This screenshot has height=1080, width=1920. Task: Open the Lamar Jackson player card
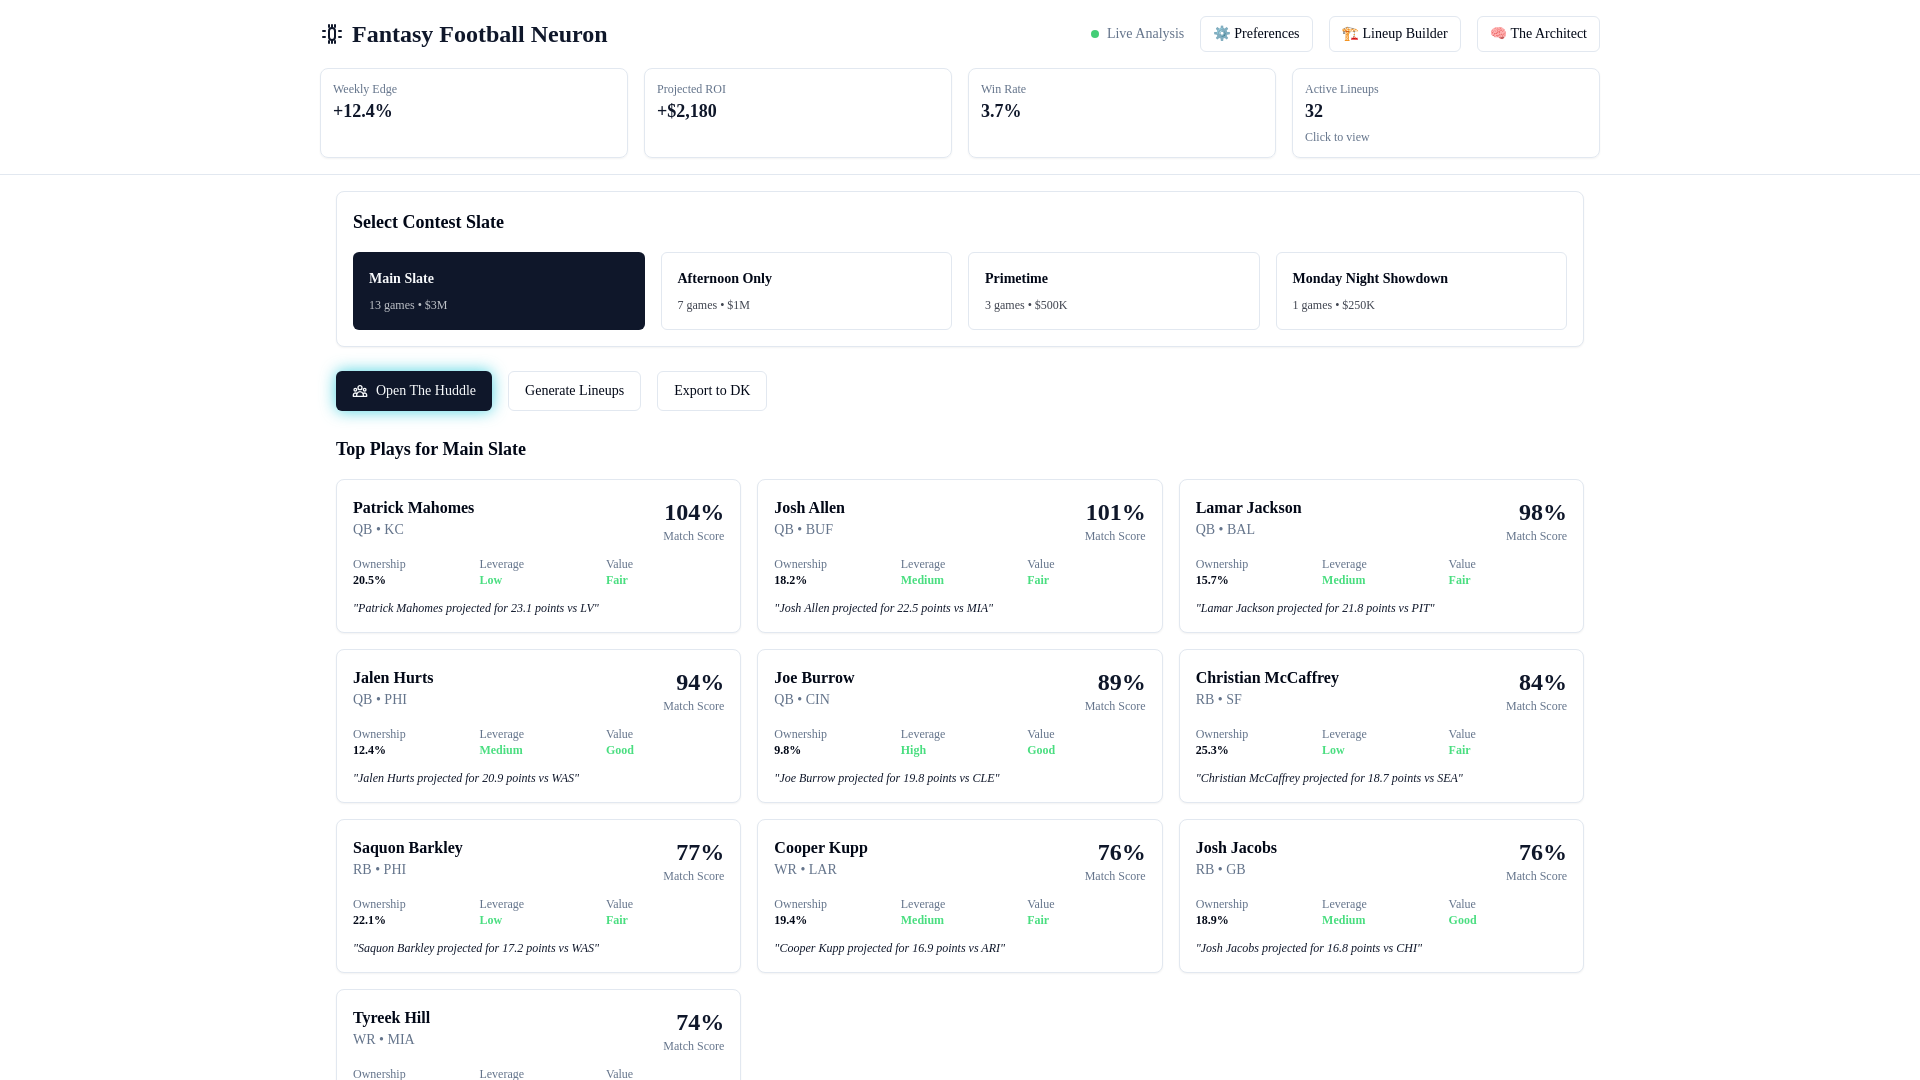pyautogui.click(x=1381, y=556)
